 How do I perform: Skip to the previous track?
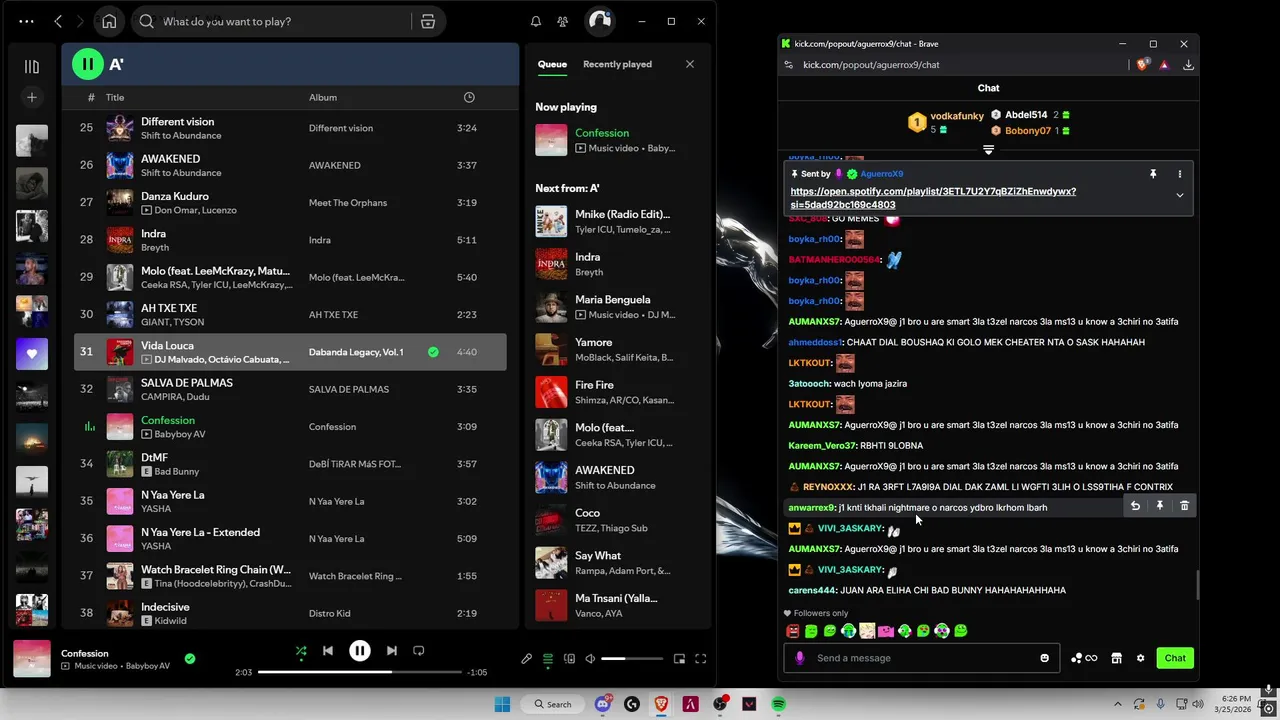328,651
